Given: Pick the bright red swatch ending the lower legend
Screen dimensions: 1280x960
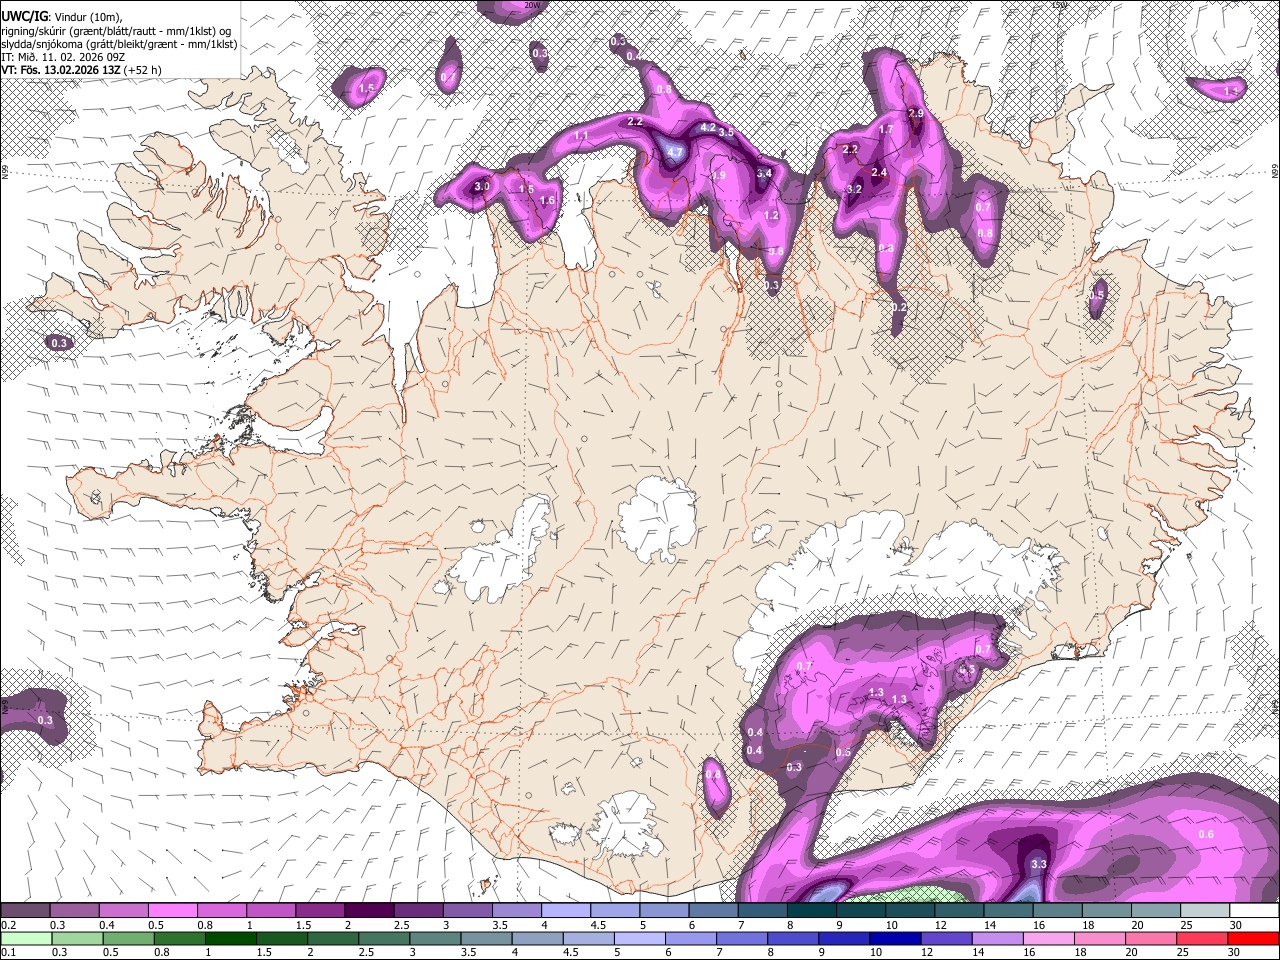Looking at the screenshot, I should pos(1253,938).
